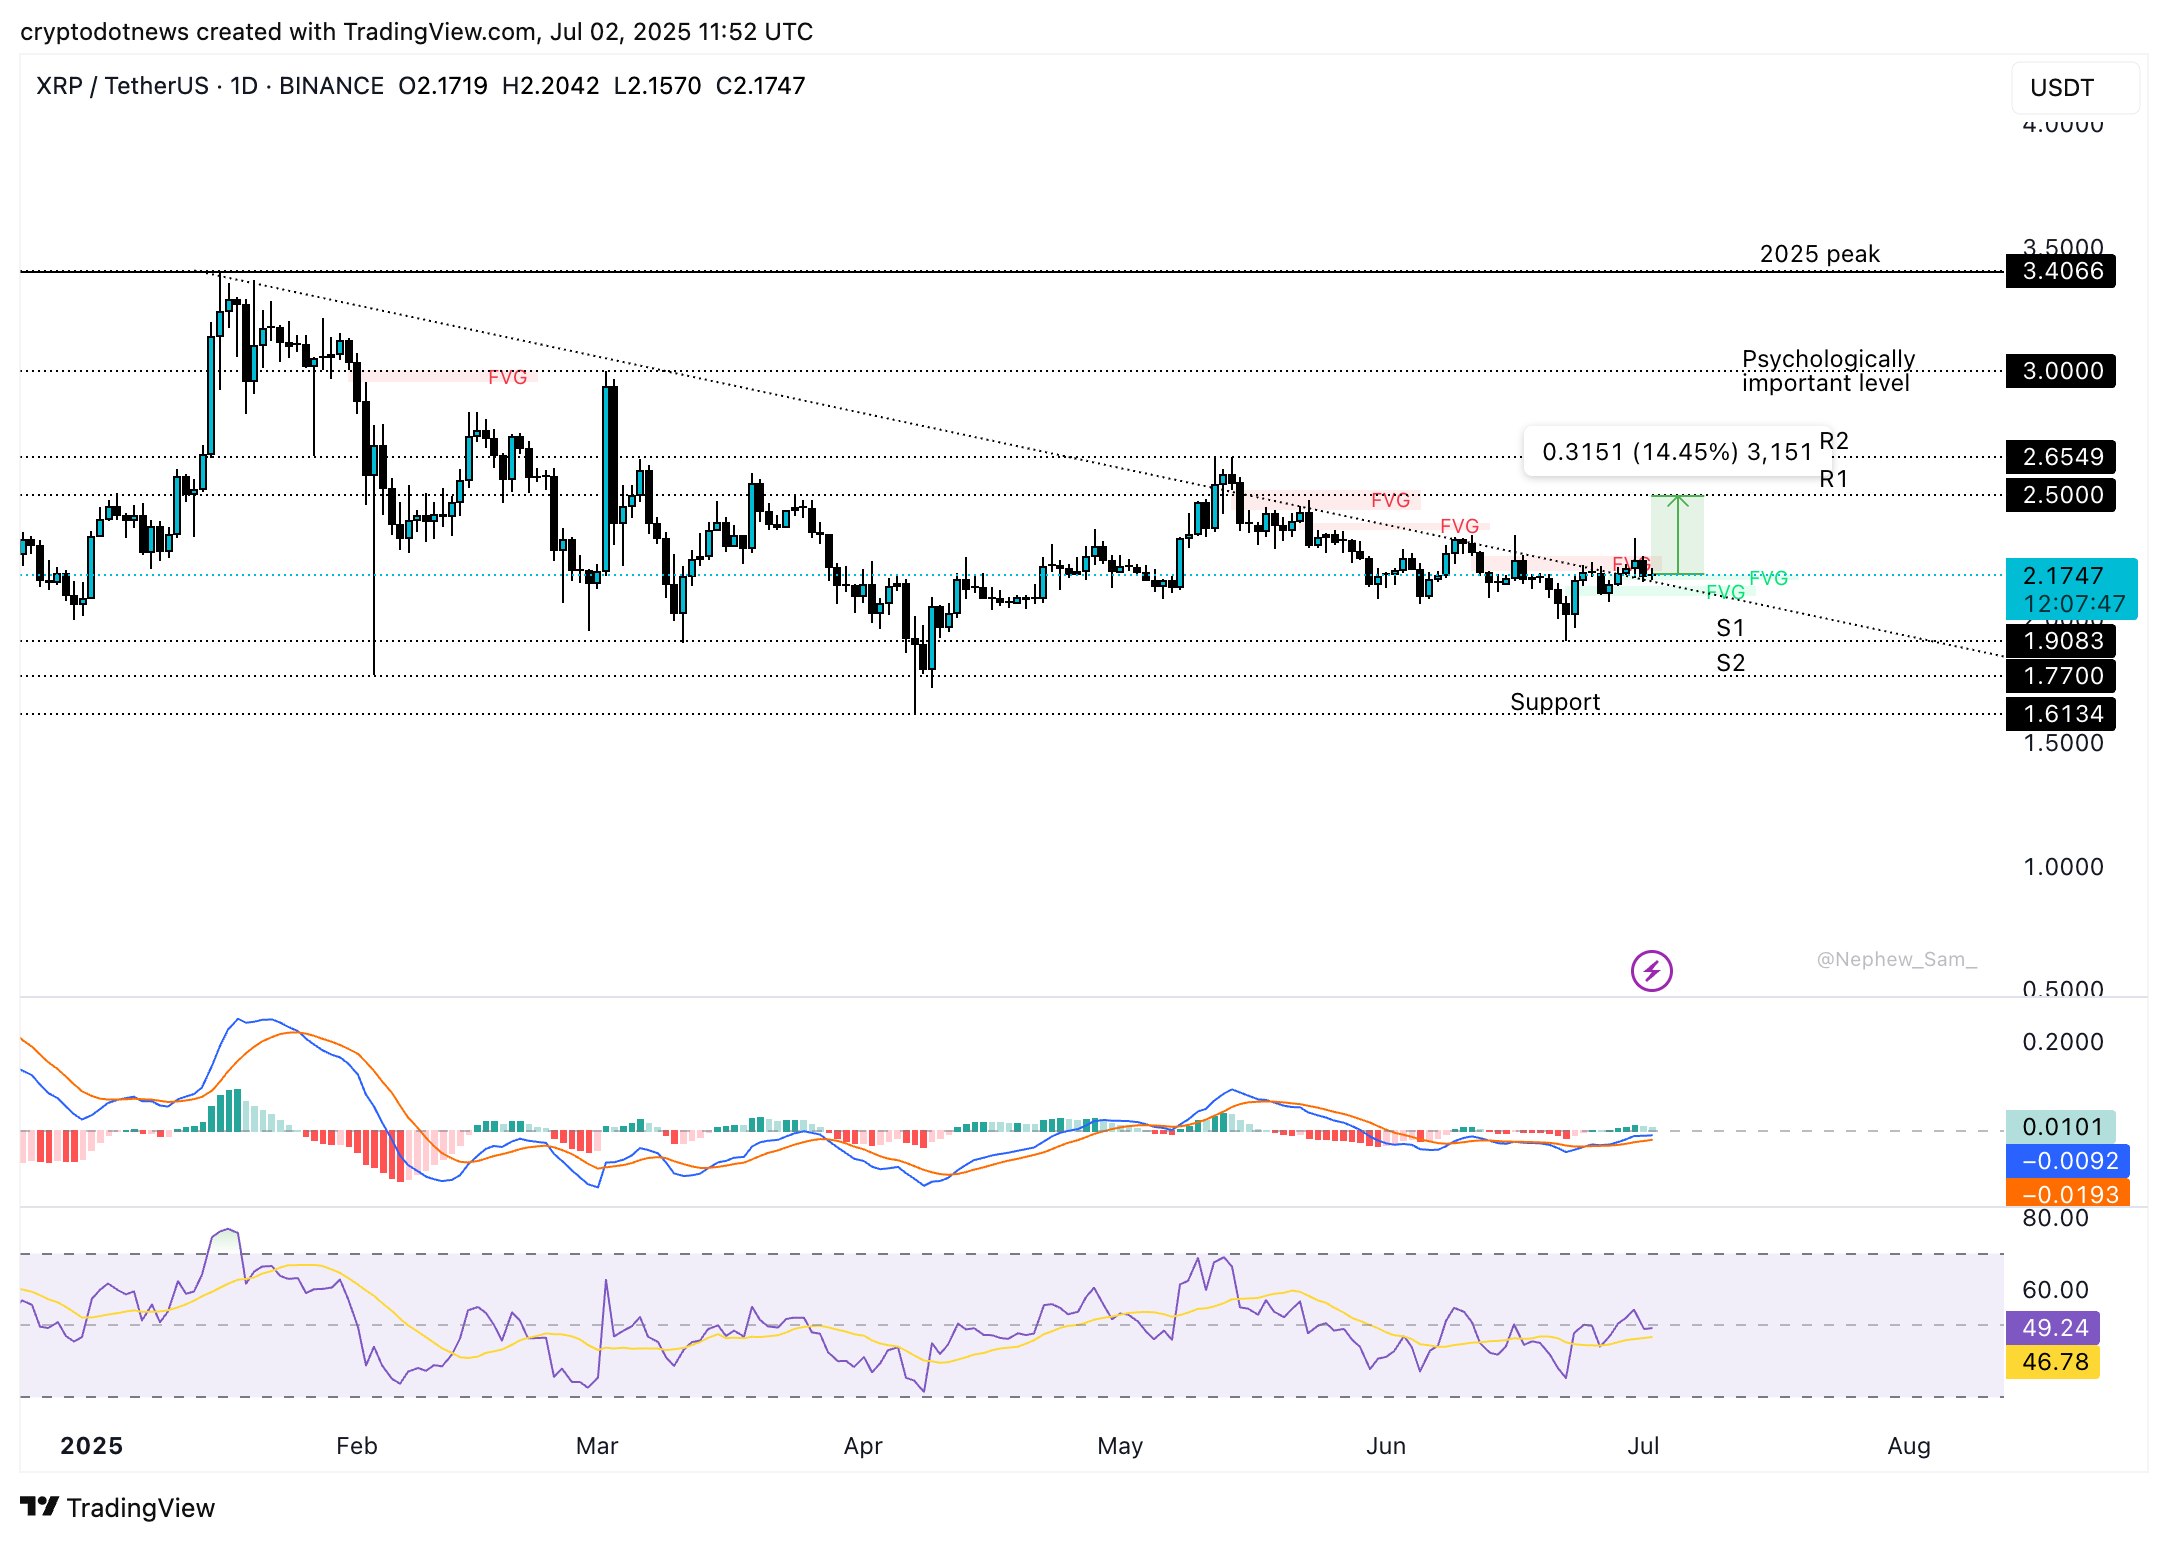Click the 2025 peak text annotation
The height and width of the screenshot is (1542, 2168).
(1819, 254)
